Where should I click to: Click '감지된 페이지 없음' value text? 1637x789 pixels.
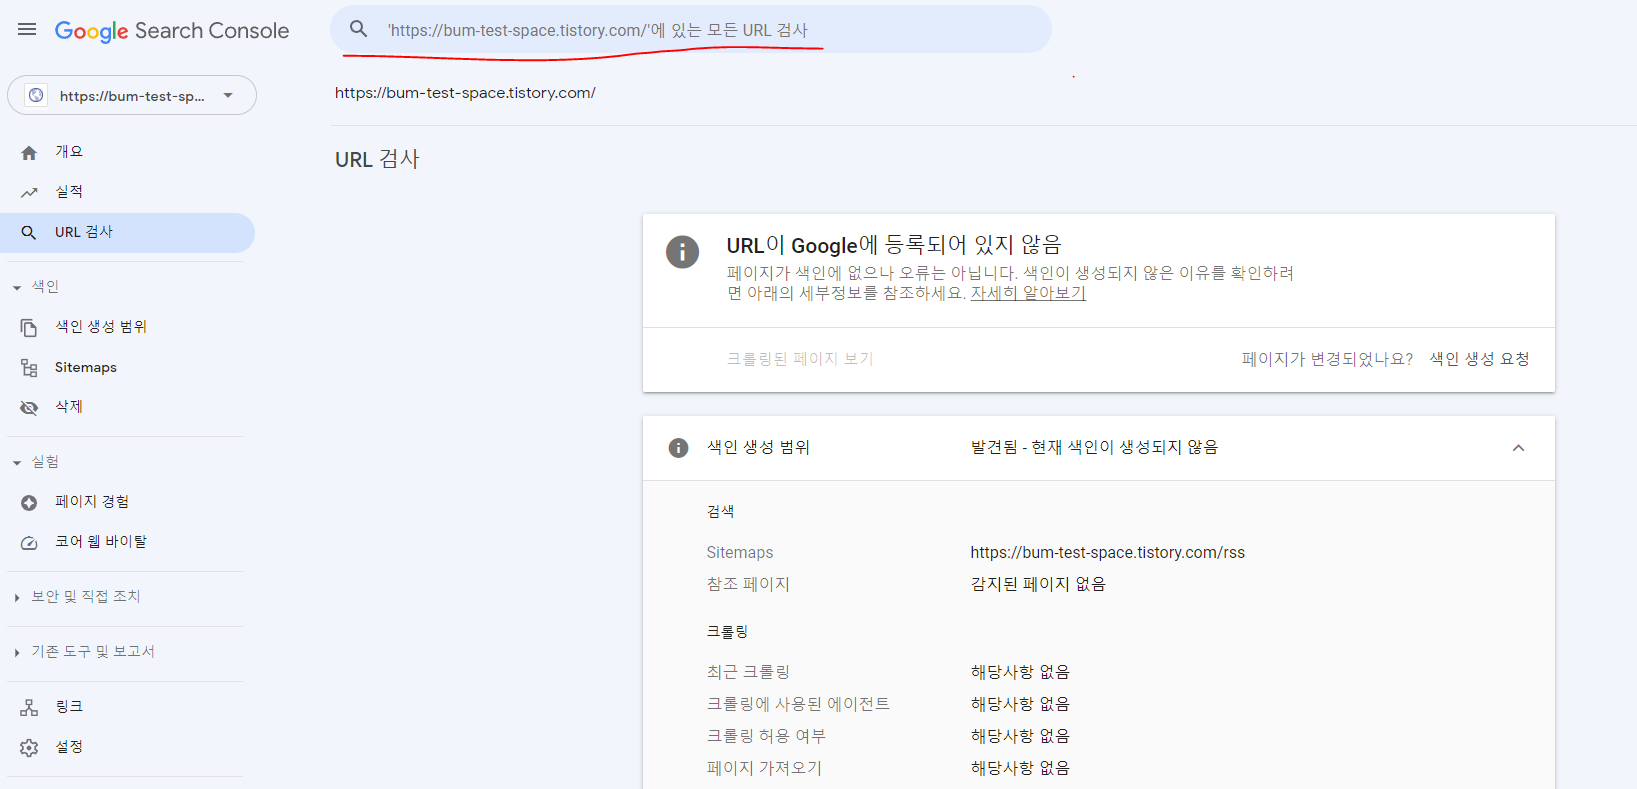pos(1038,584)
